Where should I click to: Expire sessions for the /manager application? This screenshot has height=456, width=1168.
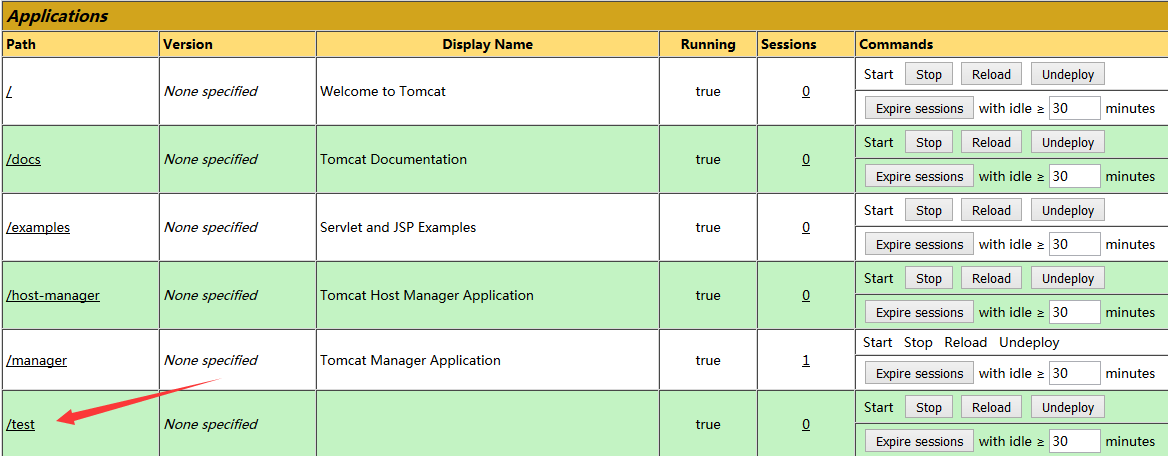pos(919,373)
